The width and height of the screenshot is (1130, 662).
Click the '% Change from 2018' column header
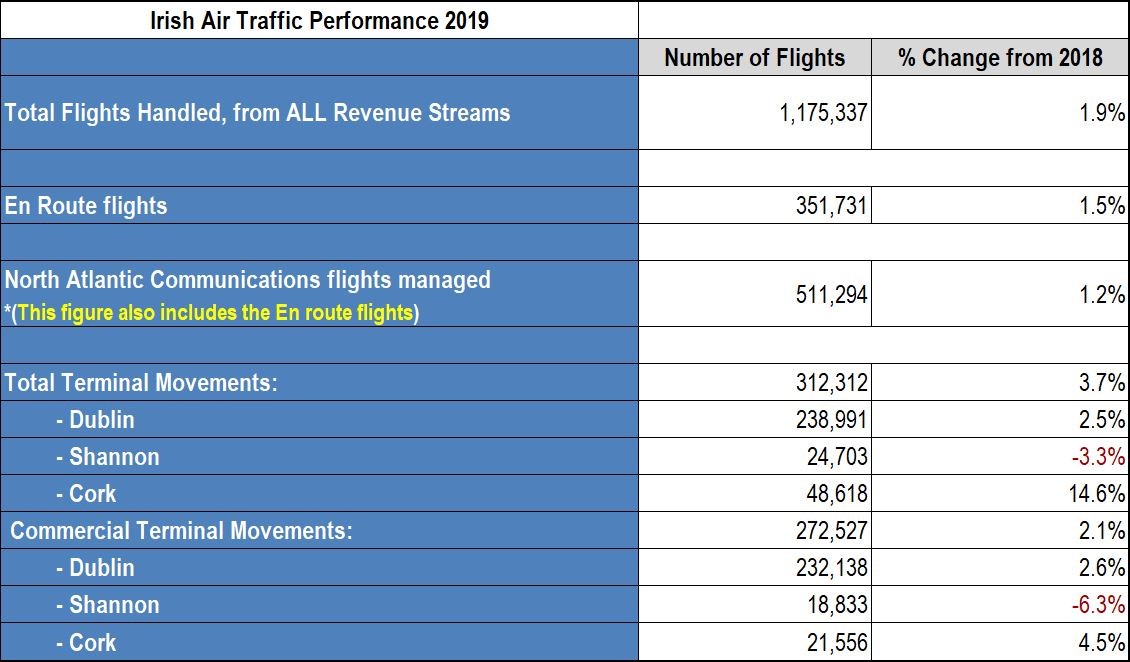1000,57
